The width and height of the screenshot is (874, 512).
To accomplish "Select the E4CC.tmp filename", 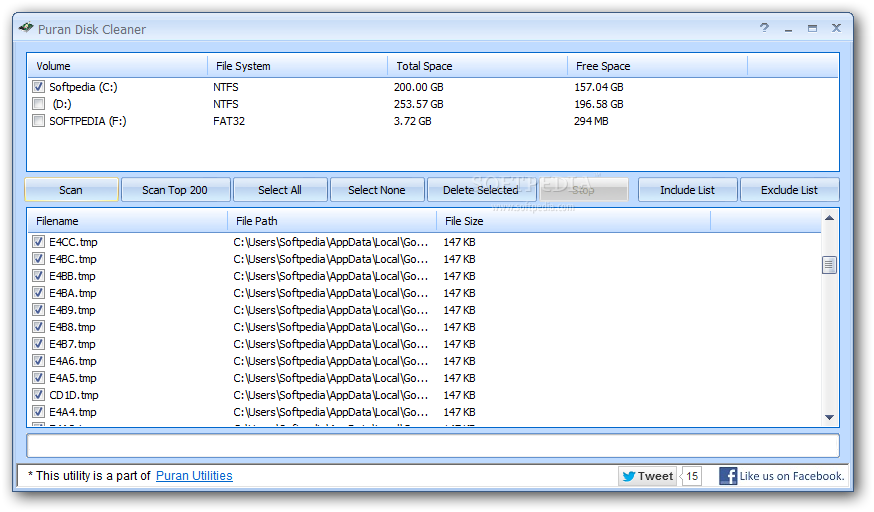I will pyautogui.click(x=74, y=242).
